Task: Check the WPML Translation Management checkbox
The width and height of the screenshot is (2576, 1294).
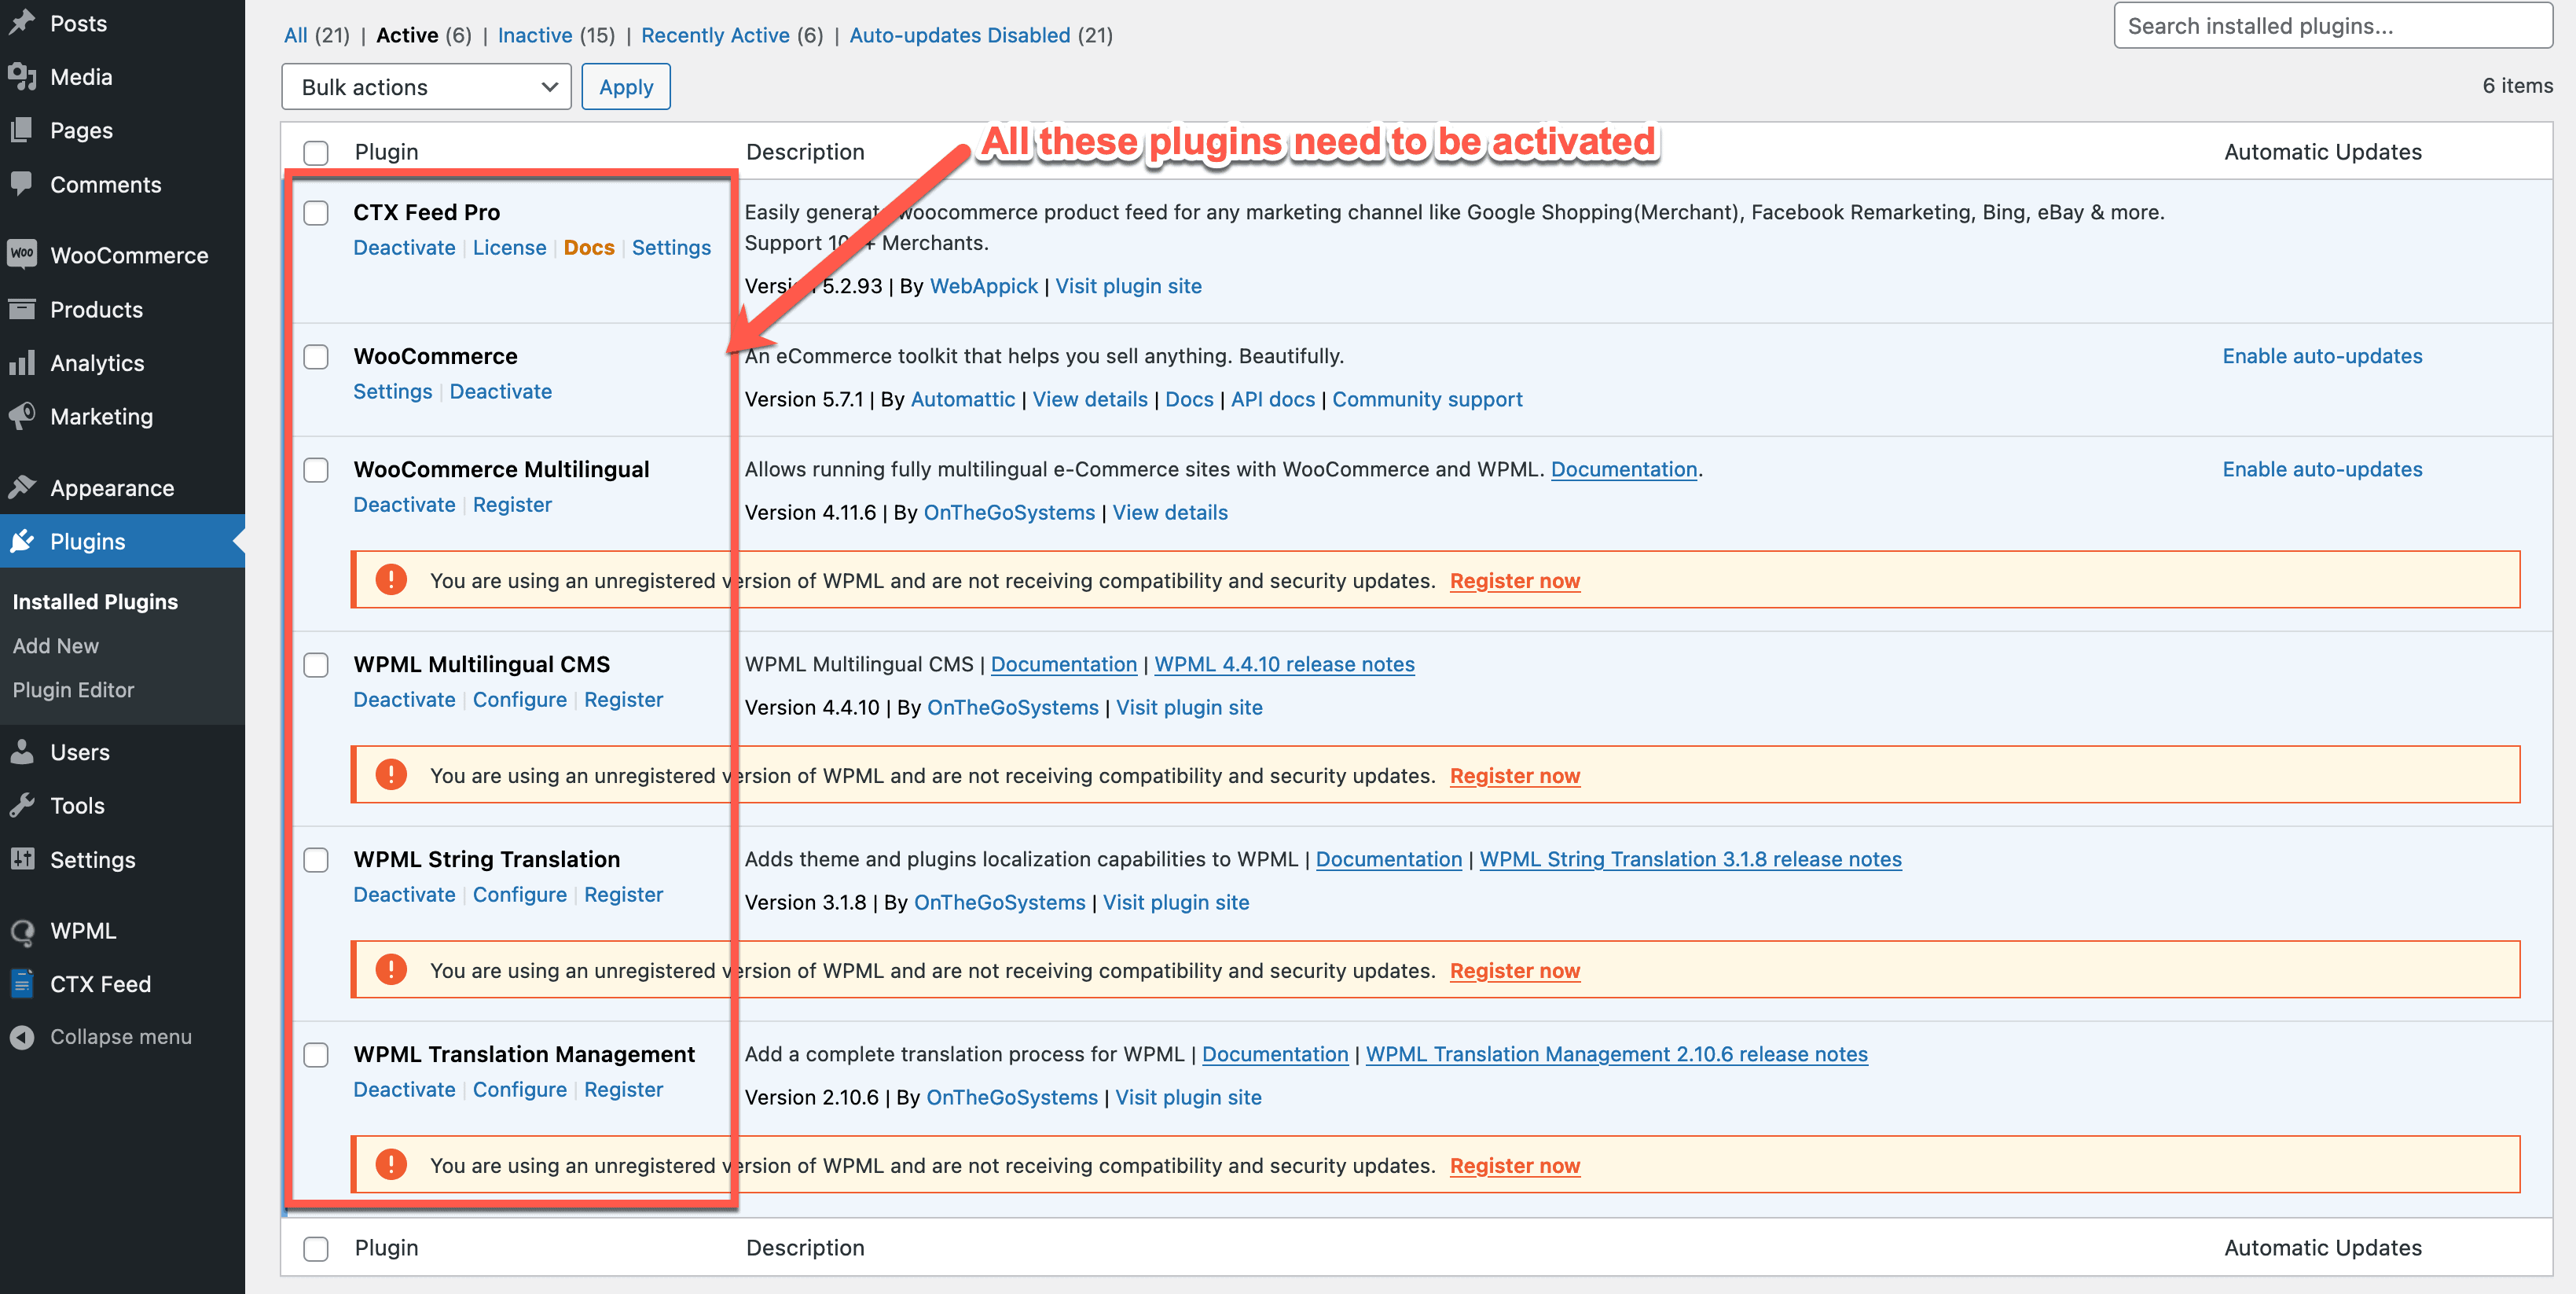Action: [x=316, y=1054]
